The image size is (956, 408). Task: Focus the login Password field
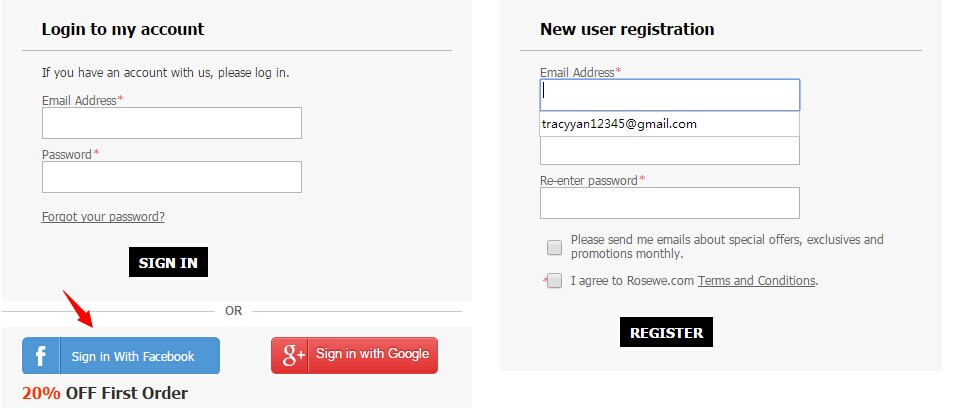click(x=171, y=177)
